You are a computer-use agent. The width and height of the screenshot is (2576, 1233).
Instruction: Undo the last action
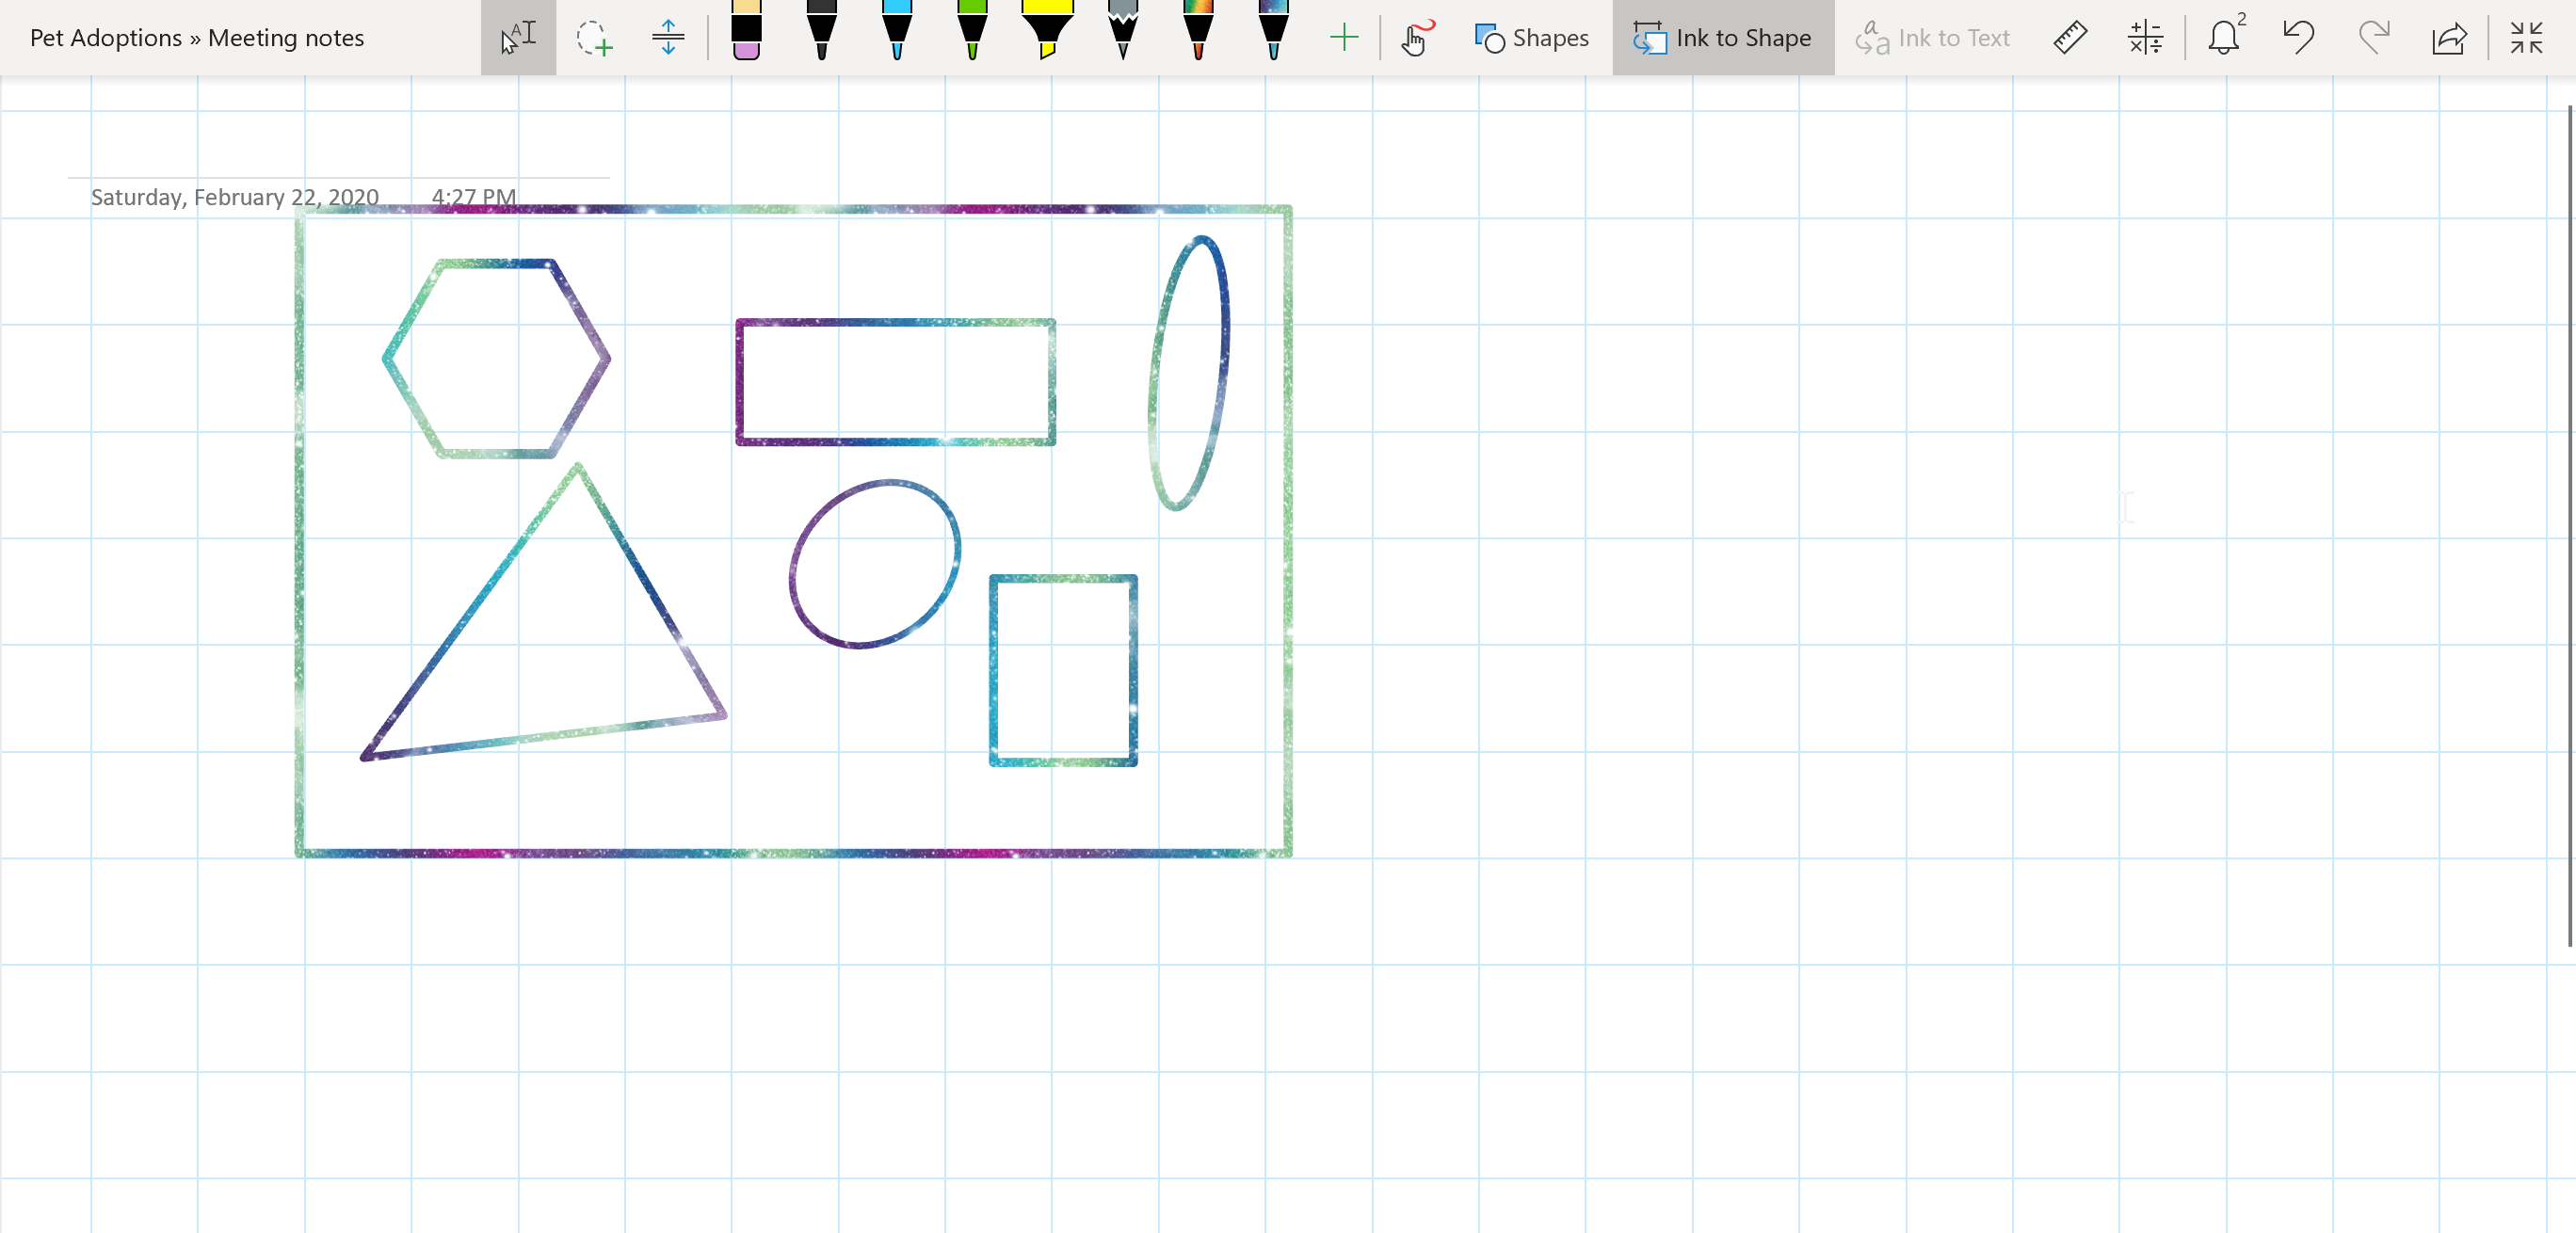pyautogui.click(x=2298, y=38)
